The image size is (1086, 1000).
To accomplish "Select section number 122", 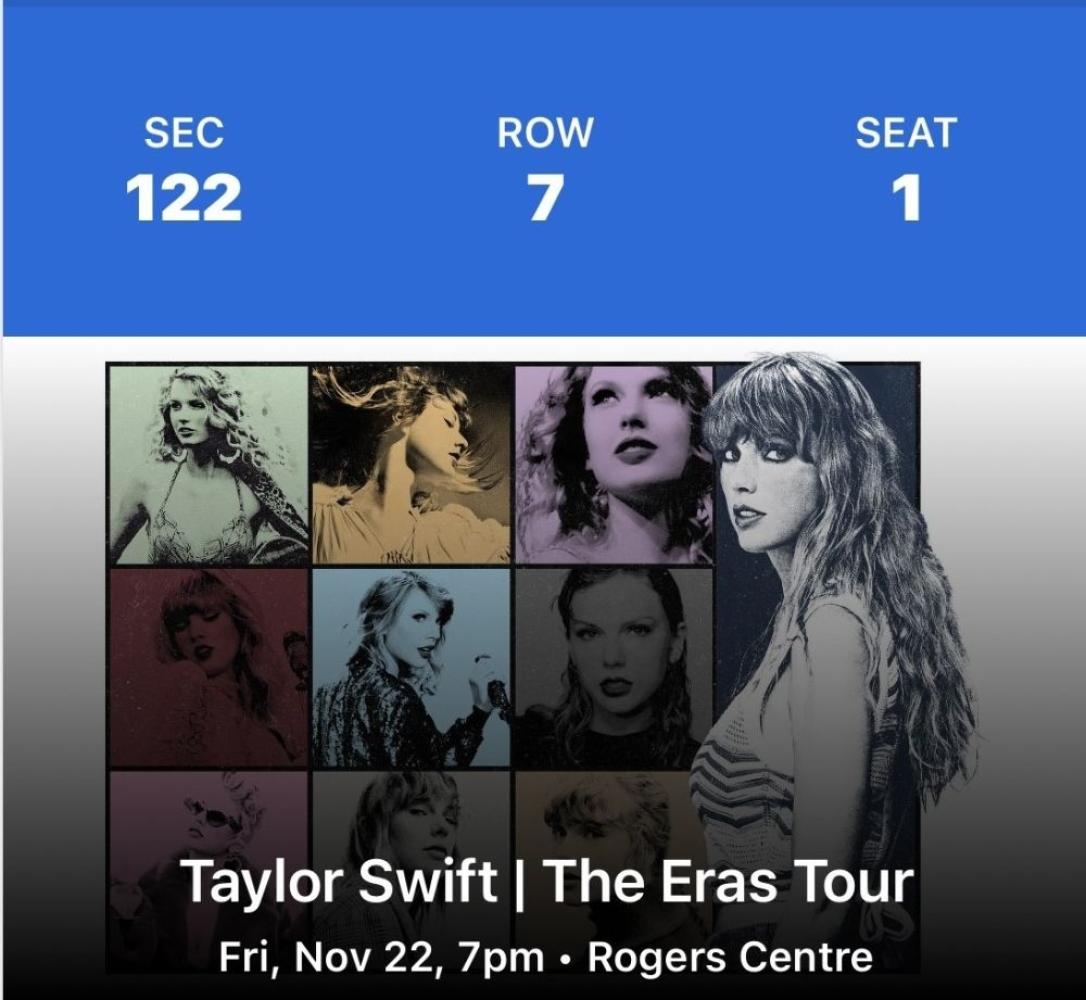I will 184,197.
